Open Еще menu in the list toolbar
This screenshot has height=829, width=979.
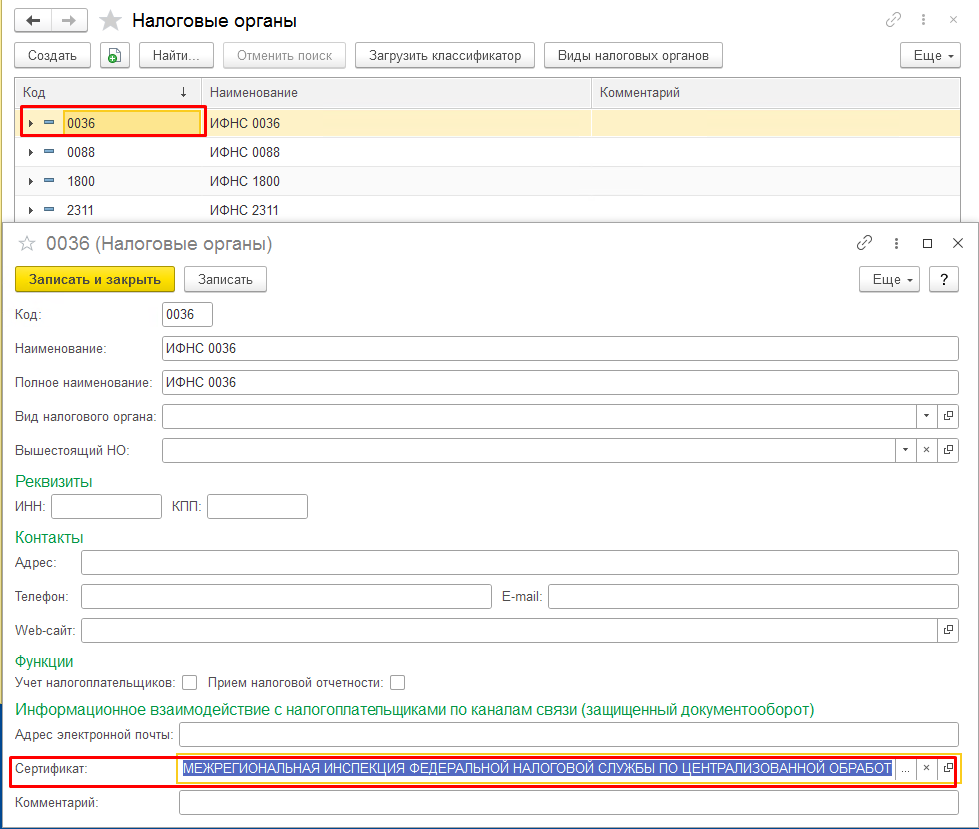930,56
